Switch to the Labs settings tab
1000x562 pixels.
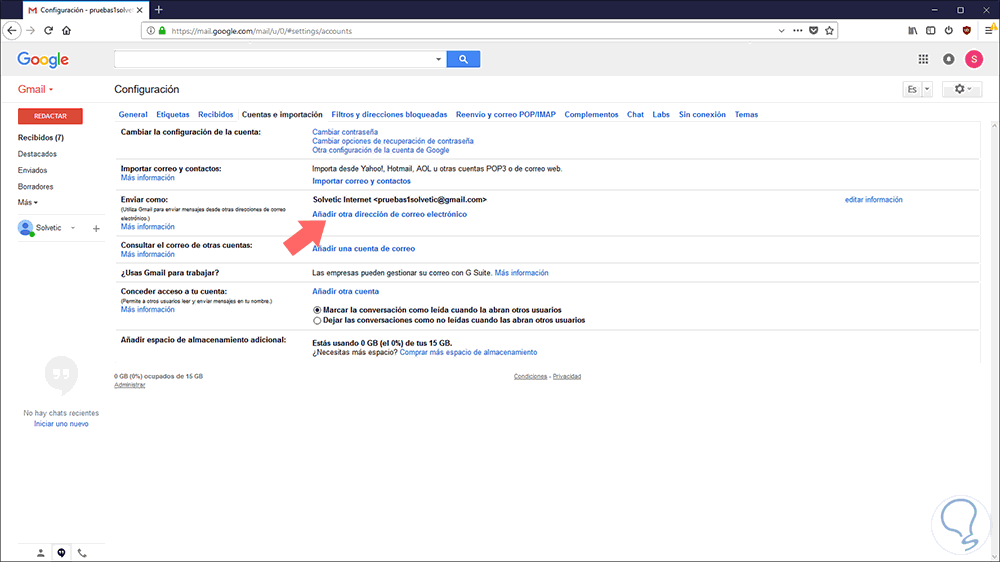pyautogui.click(x=661, y=115)
